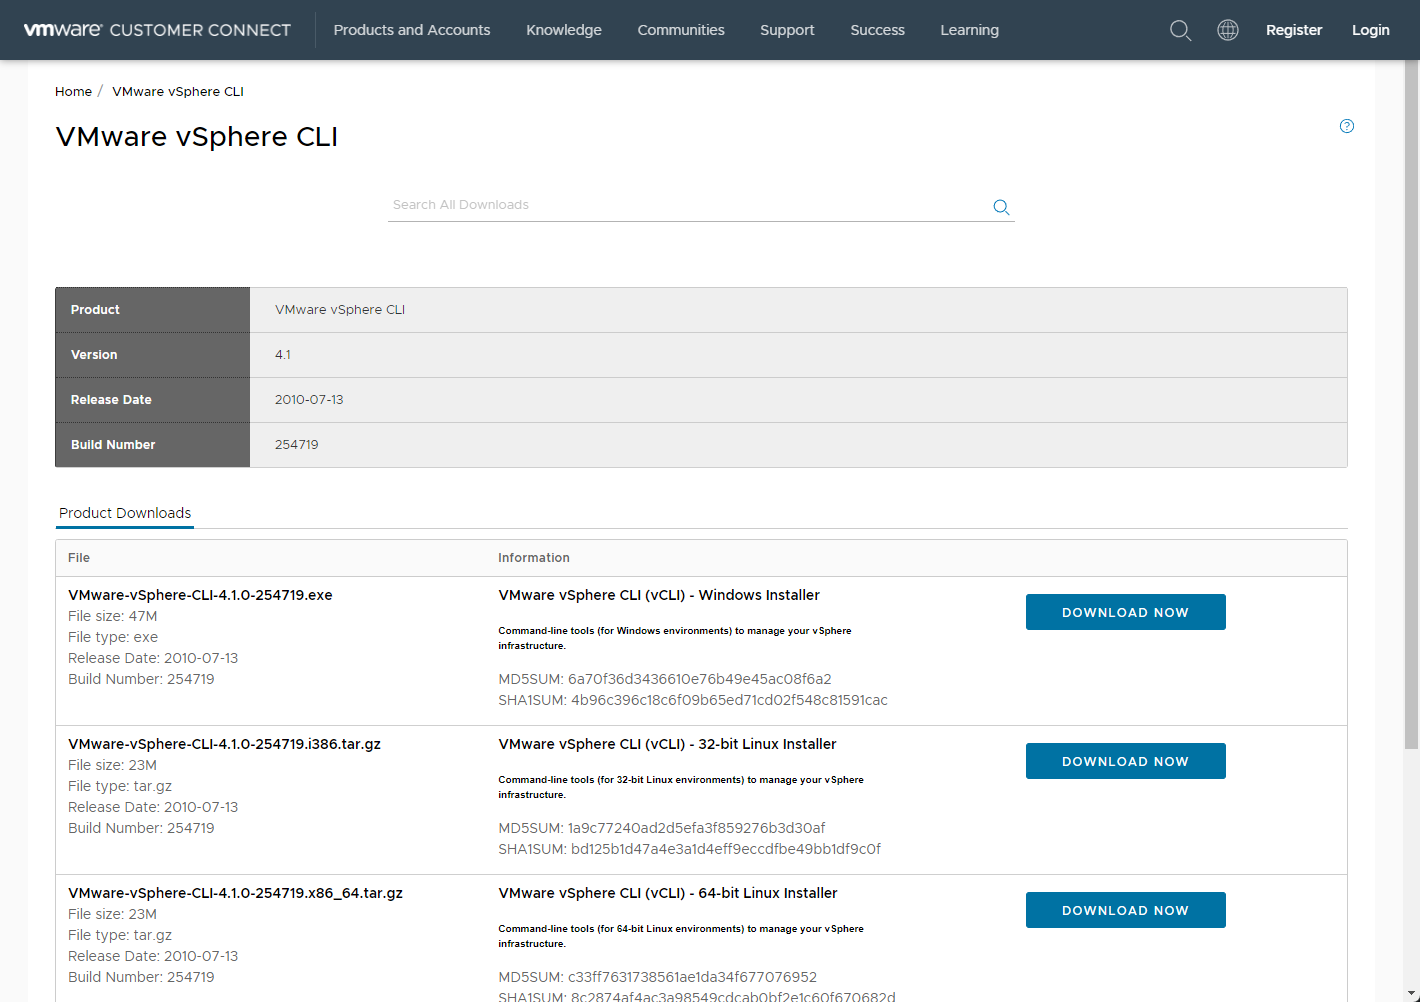This screenshot has width=1420, height=1002.
Task: Open the site search magnifier icon in header
Action: [1180, 30]
